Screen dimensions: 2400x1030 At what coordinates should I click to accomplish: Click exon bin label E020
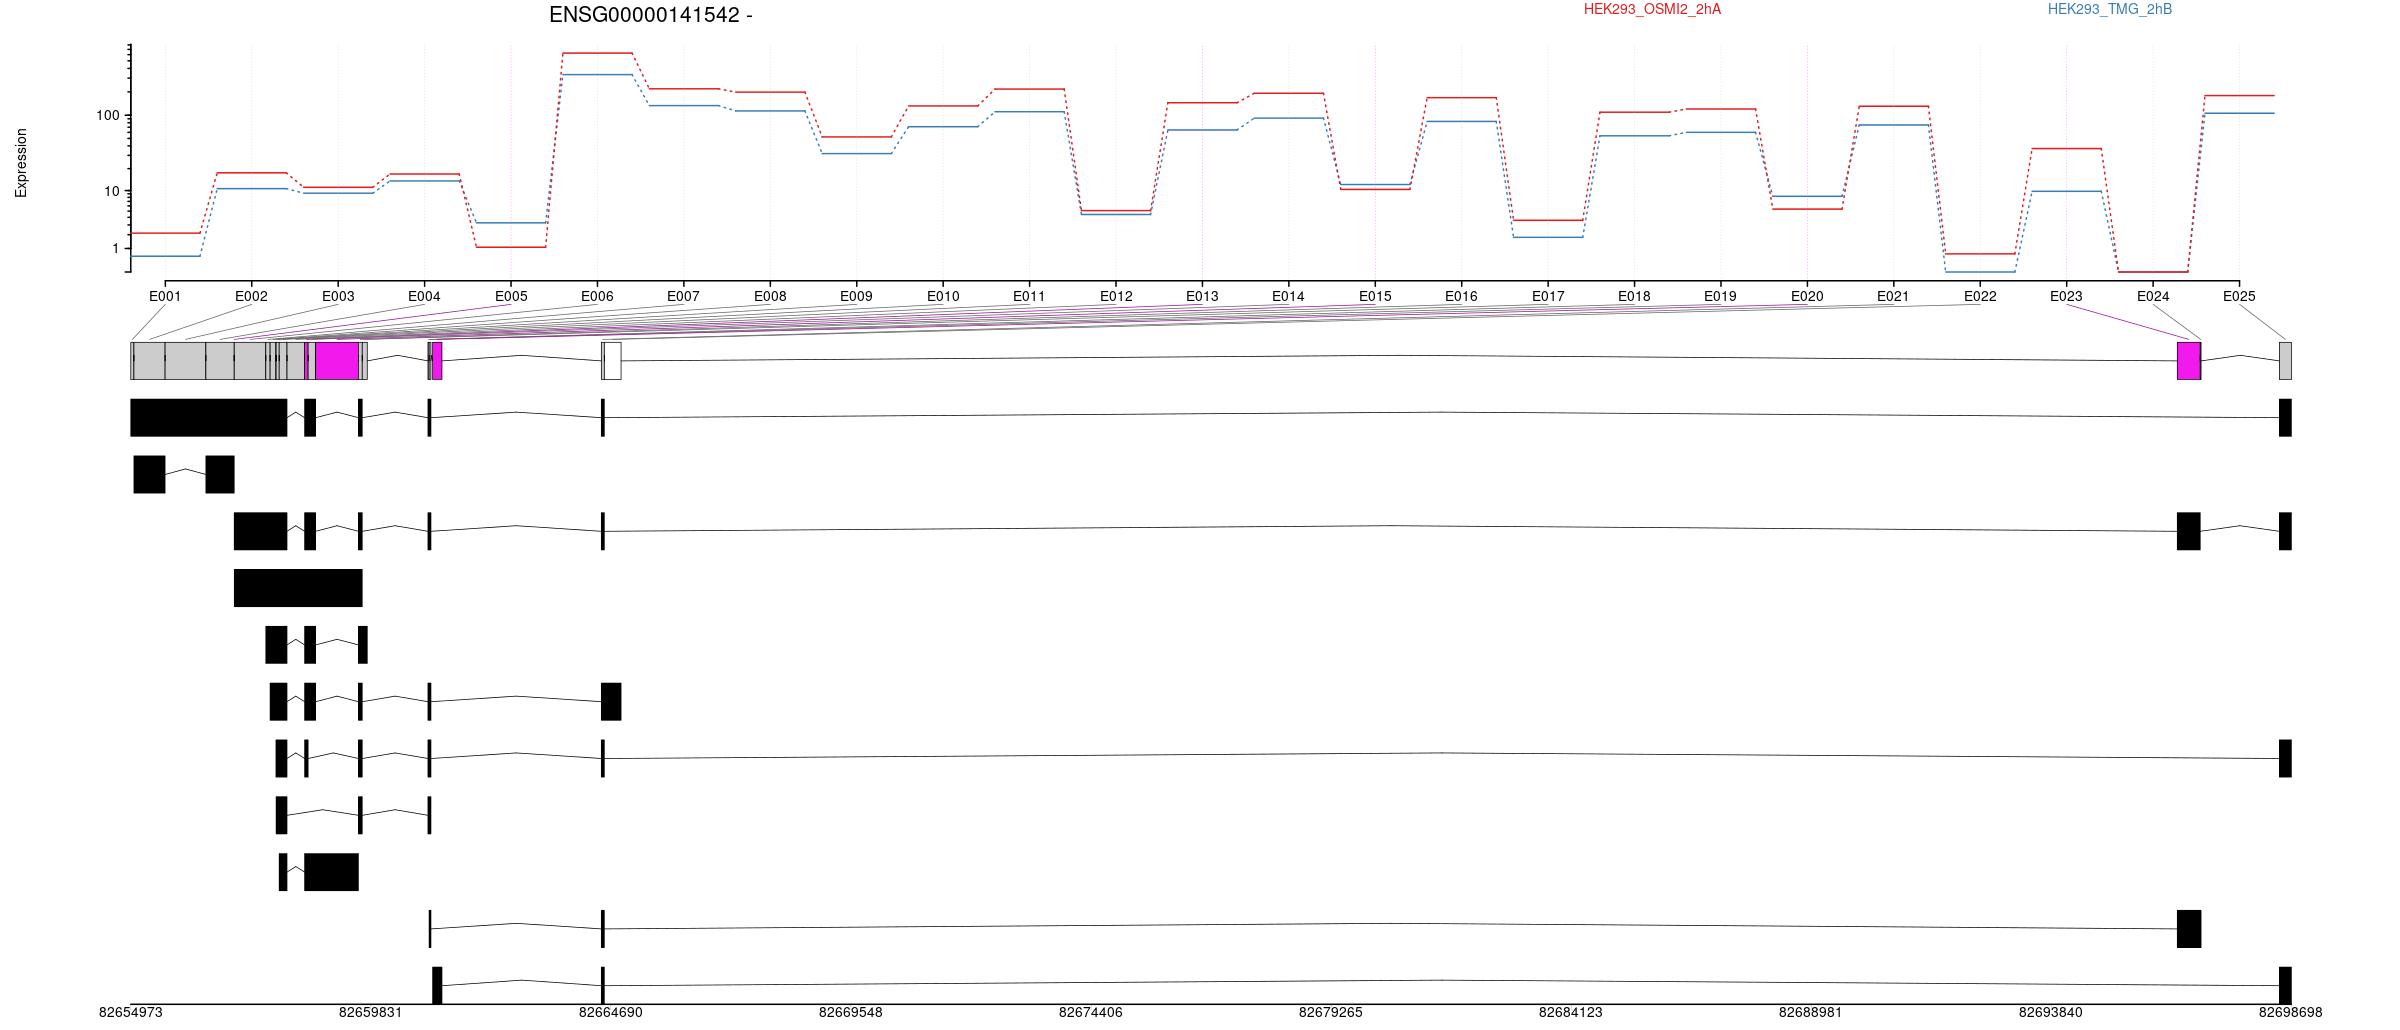[1807, 296]
